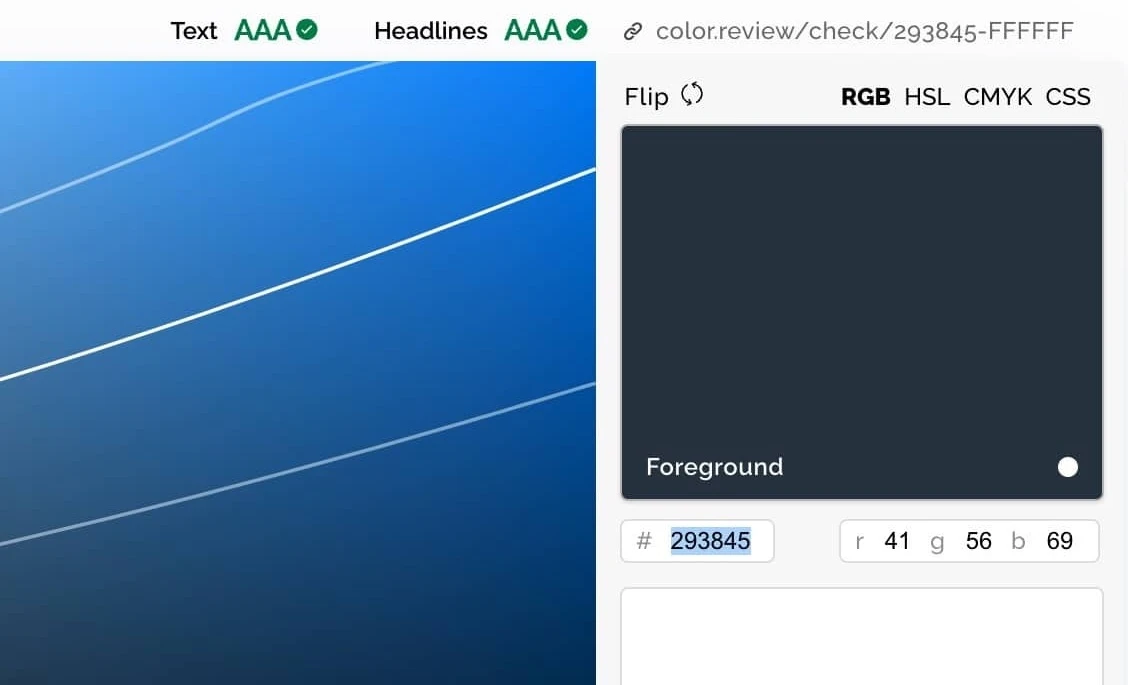The width and height of the screenshot is (1128, 685).
Task: Click the chain link icon beside the URL
Action: (632, 31)
